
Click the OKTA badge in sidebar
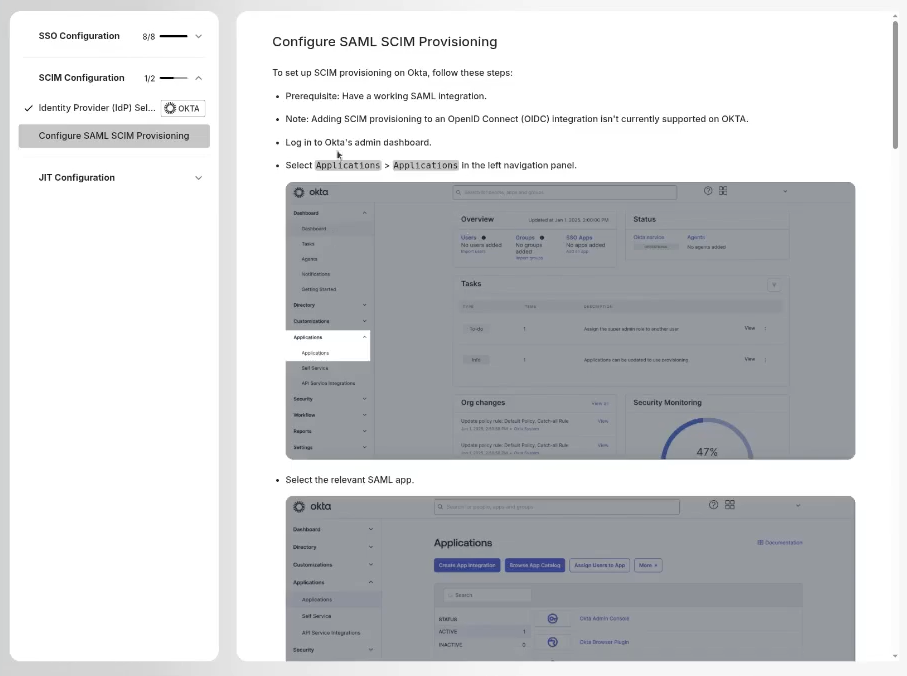[183, 108]
